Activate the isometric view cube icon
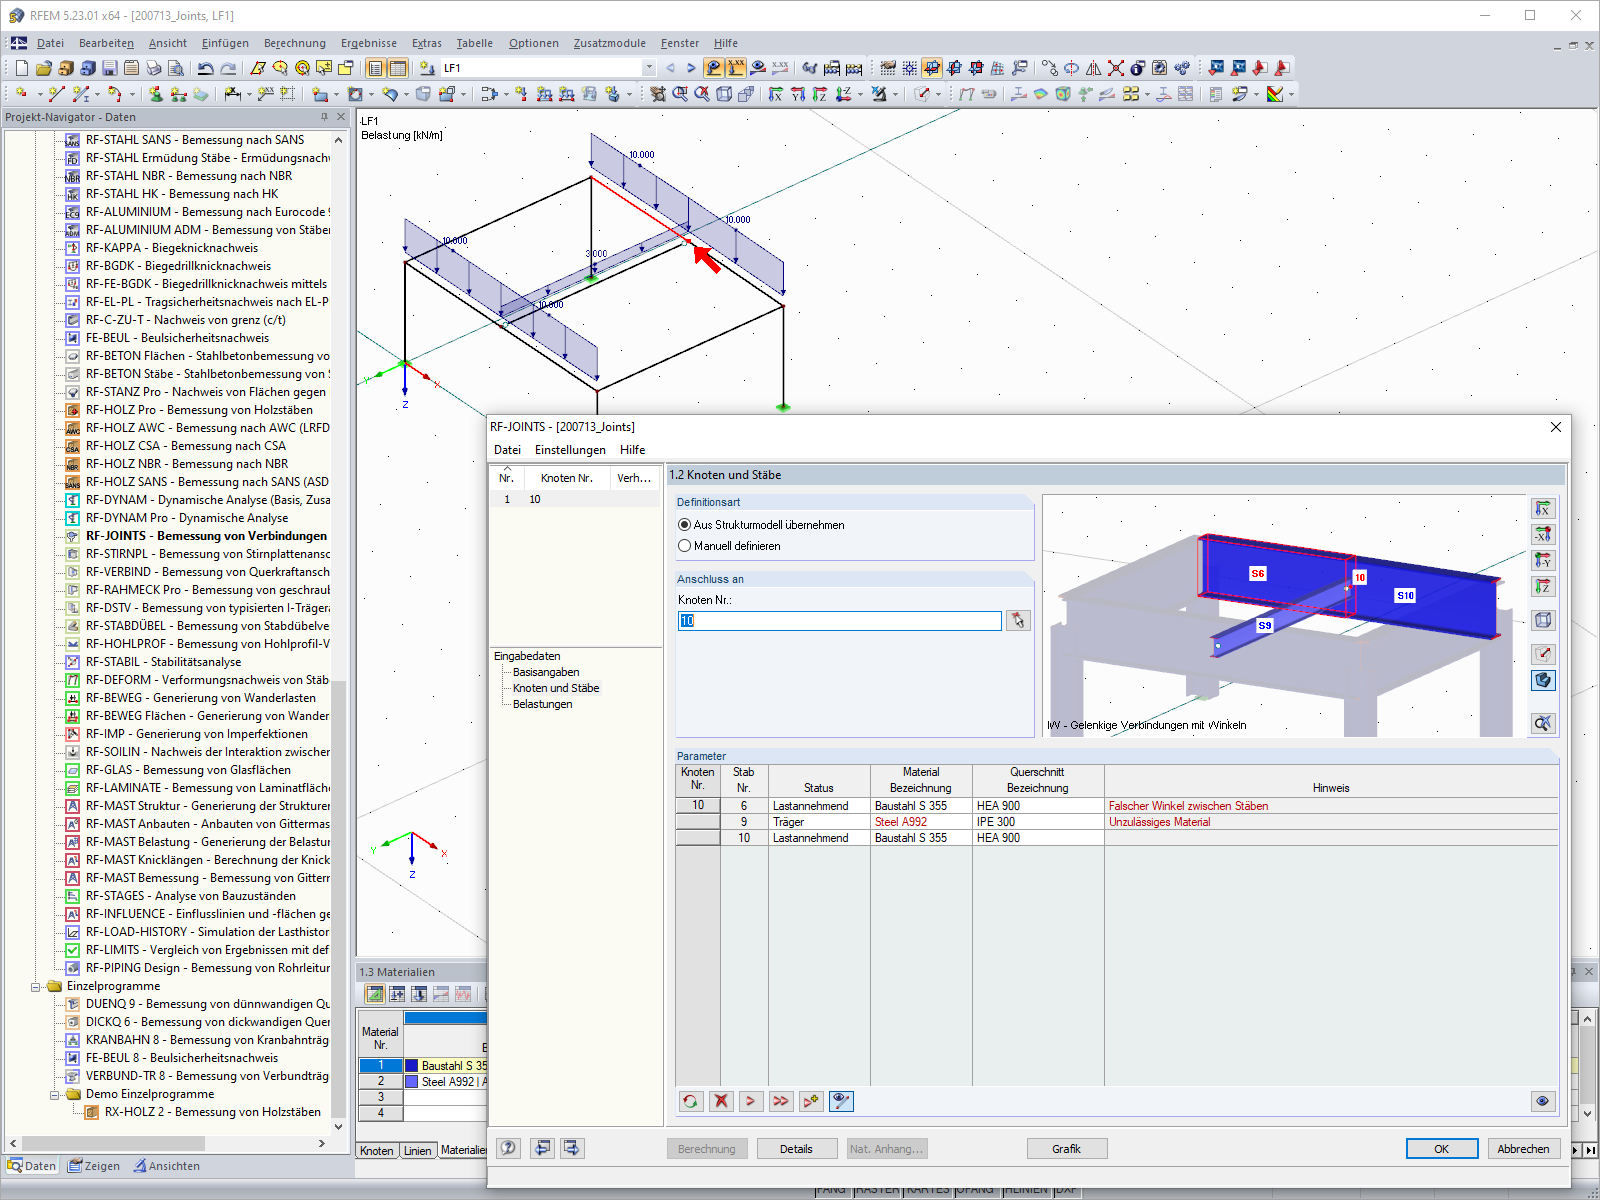 pyautogui.click(x=1543, y=620)
